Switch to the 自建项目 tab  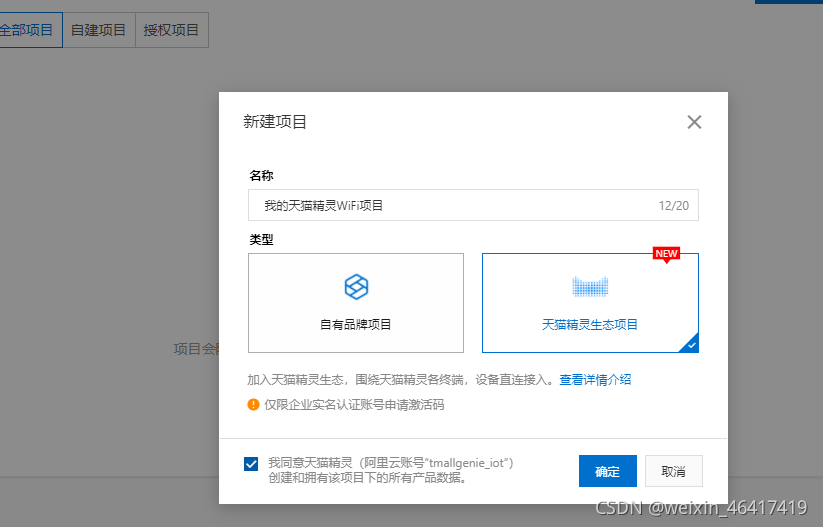click(99, 30)
